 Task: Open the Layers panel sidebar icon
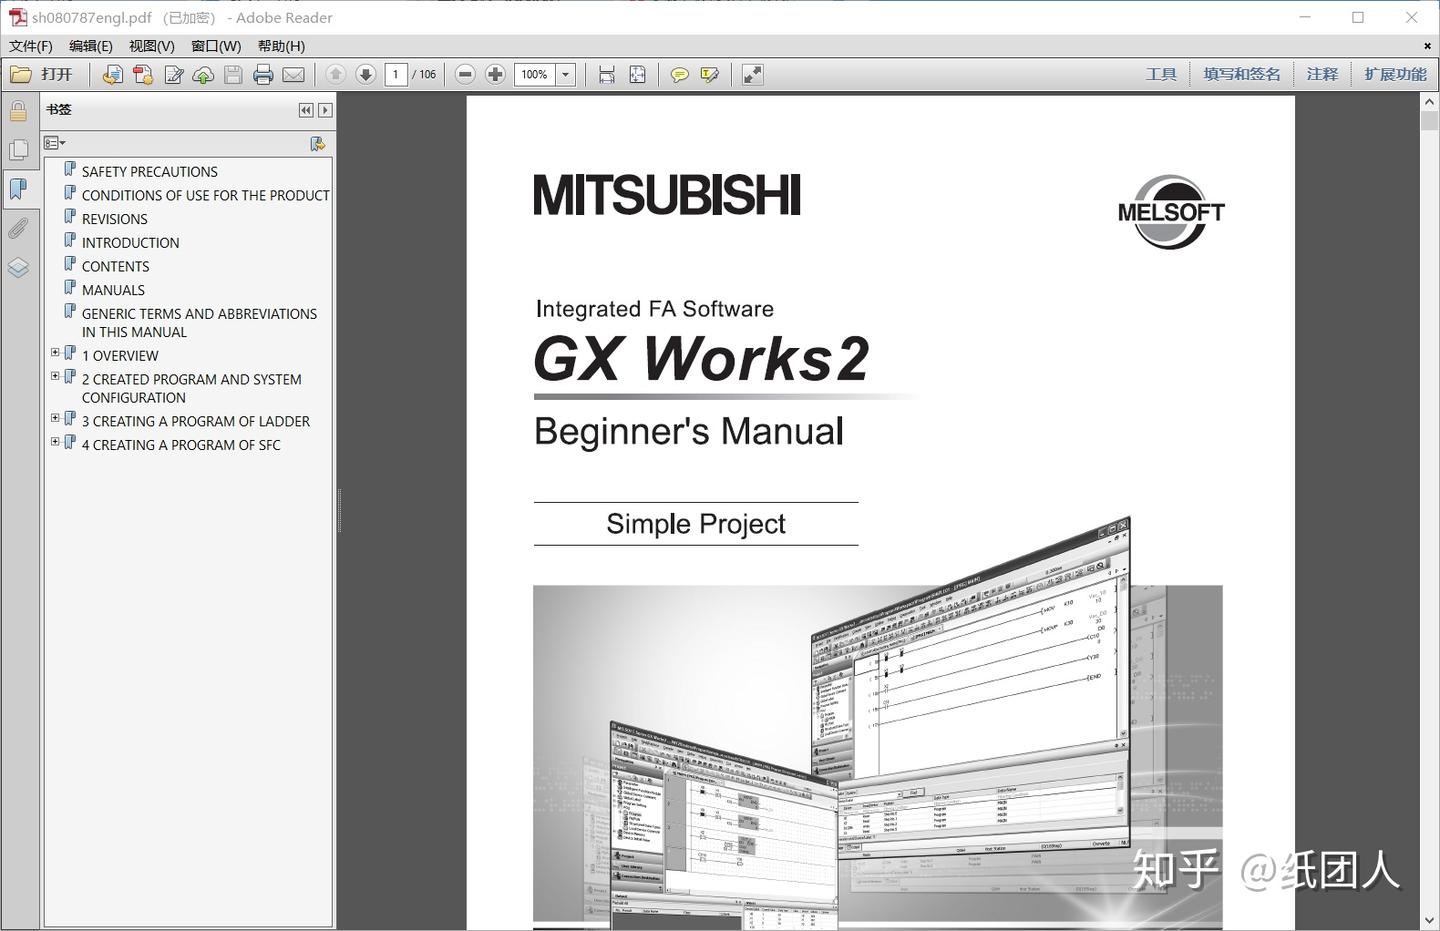[x=18, y=267]
